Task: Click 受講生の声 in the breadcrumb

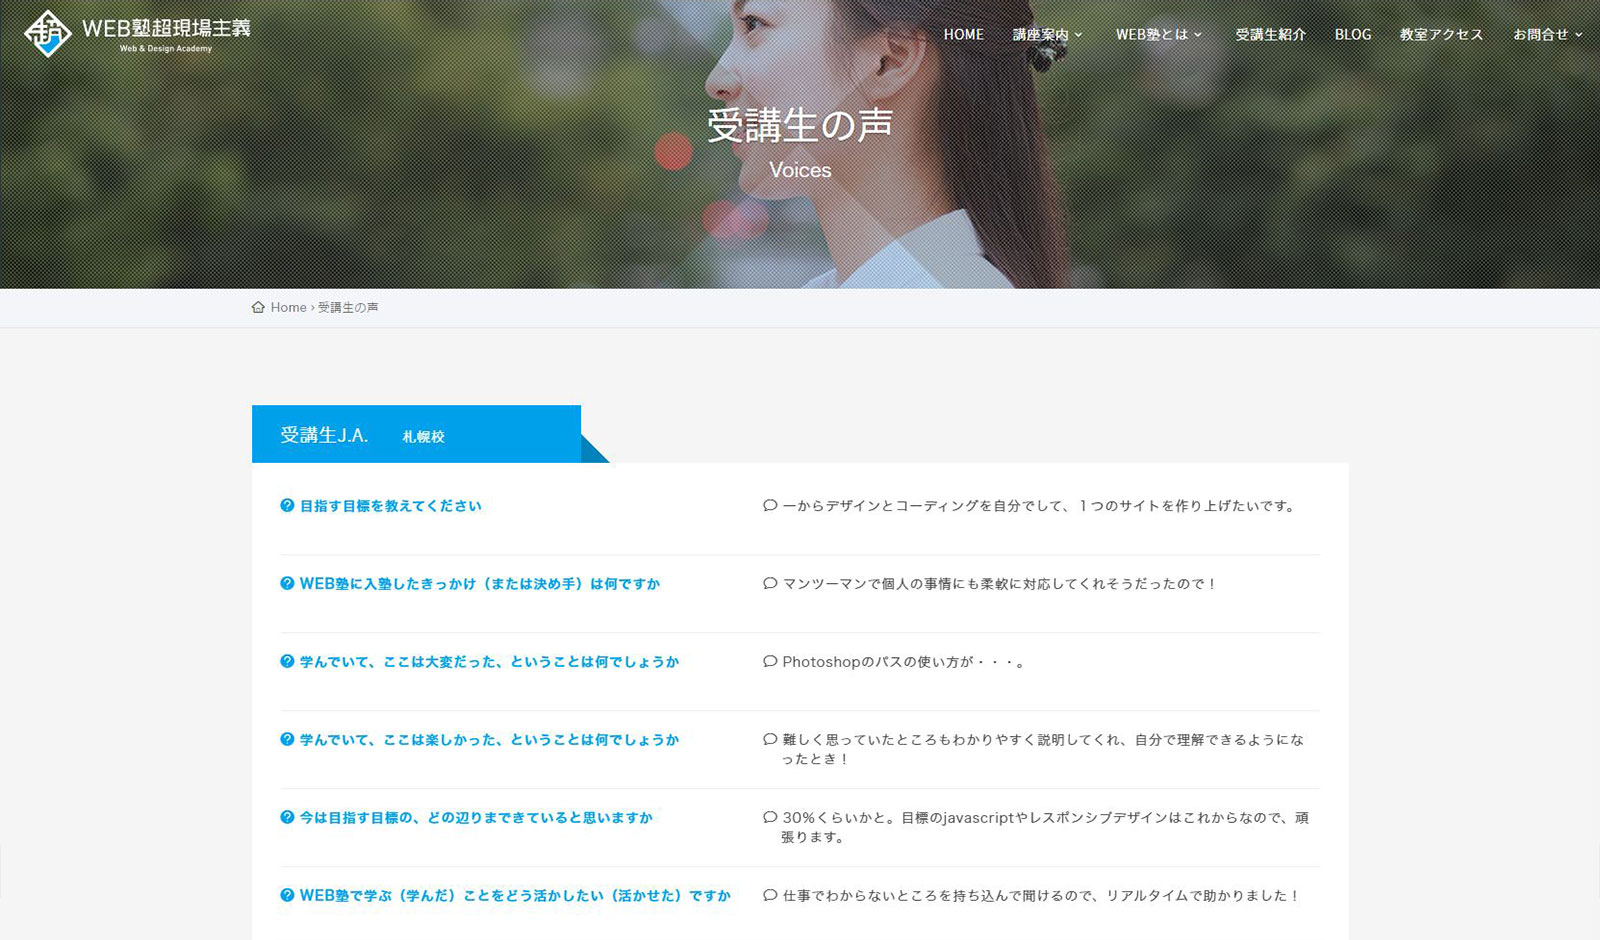Action: coord(348,307)
